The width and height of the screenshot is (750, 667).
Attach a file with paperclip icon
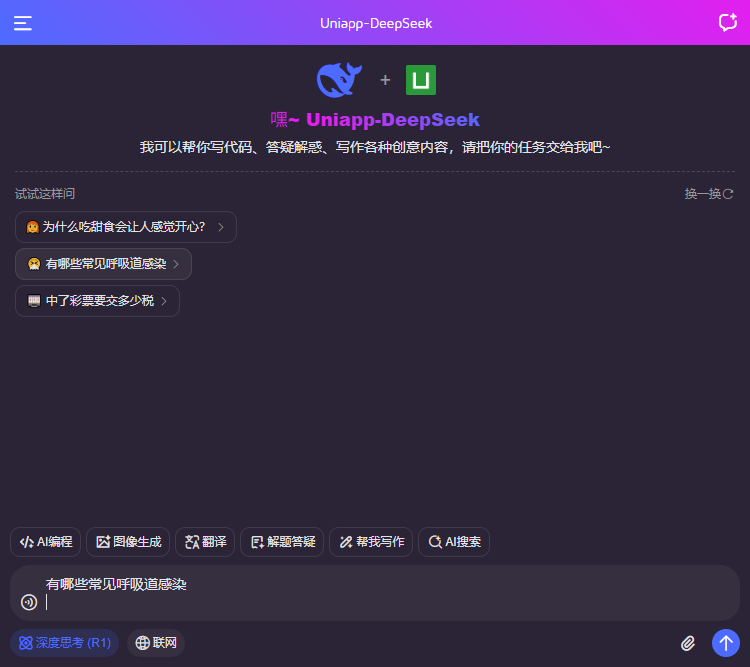click(x=688, y=643)
